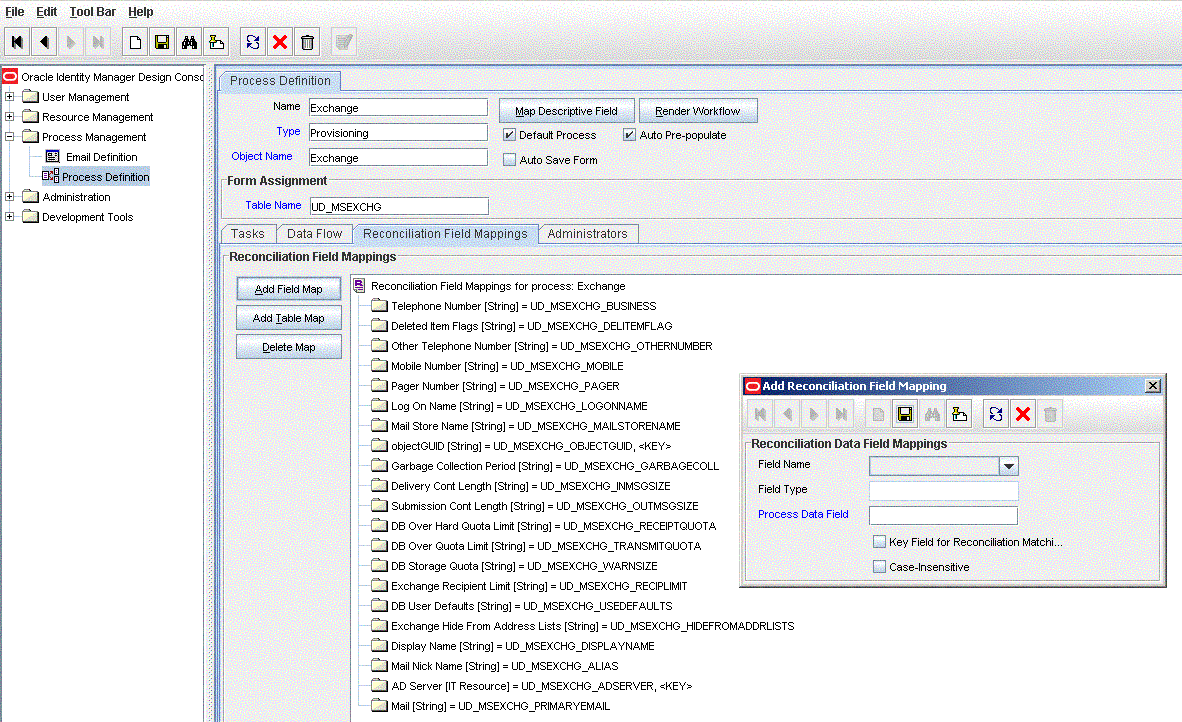Screen dimensions: 1182x722
Task: Enable the Case-Insensitive checkbox
Action: click(879, 567)
